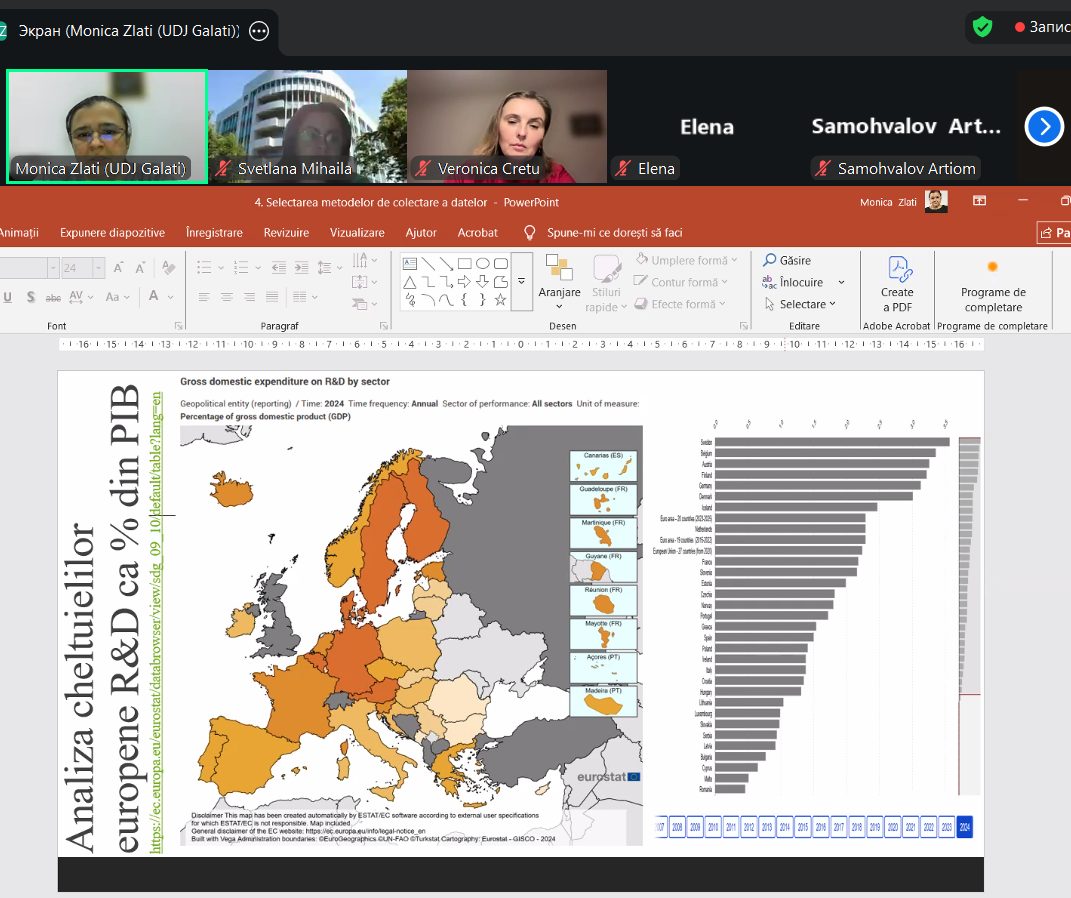
Task: Click the clear formatting eraser icon
Action: point(167,268)
